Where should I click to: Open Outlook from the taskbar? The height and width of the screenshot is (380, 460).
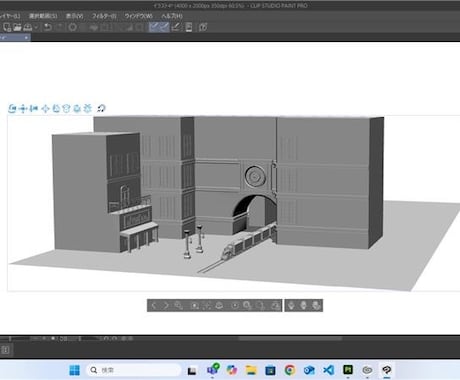pos(309,370)
